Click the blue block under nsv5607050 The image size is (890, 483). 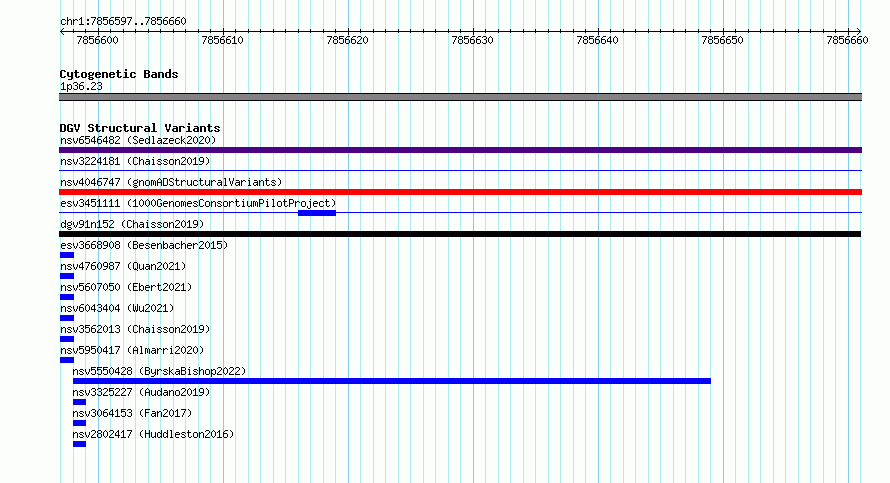(66, 297)
